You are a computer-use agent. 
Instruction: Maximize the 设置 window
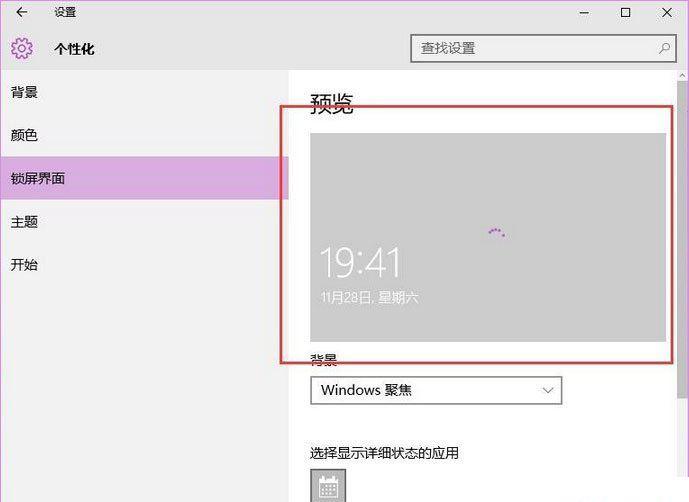[625, 13]
